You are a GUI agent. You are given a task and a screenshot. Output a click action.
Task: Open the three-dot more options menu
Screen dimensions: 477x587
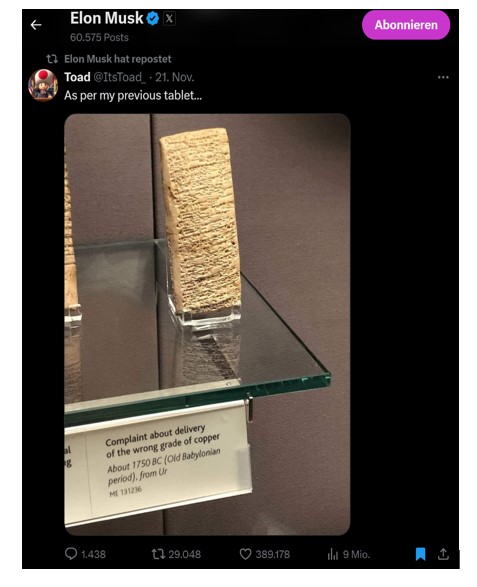pos(443,77)
